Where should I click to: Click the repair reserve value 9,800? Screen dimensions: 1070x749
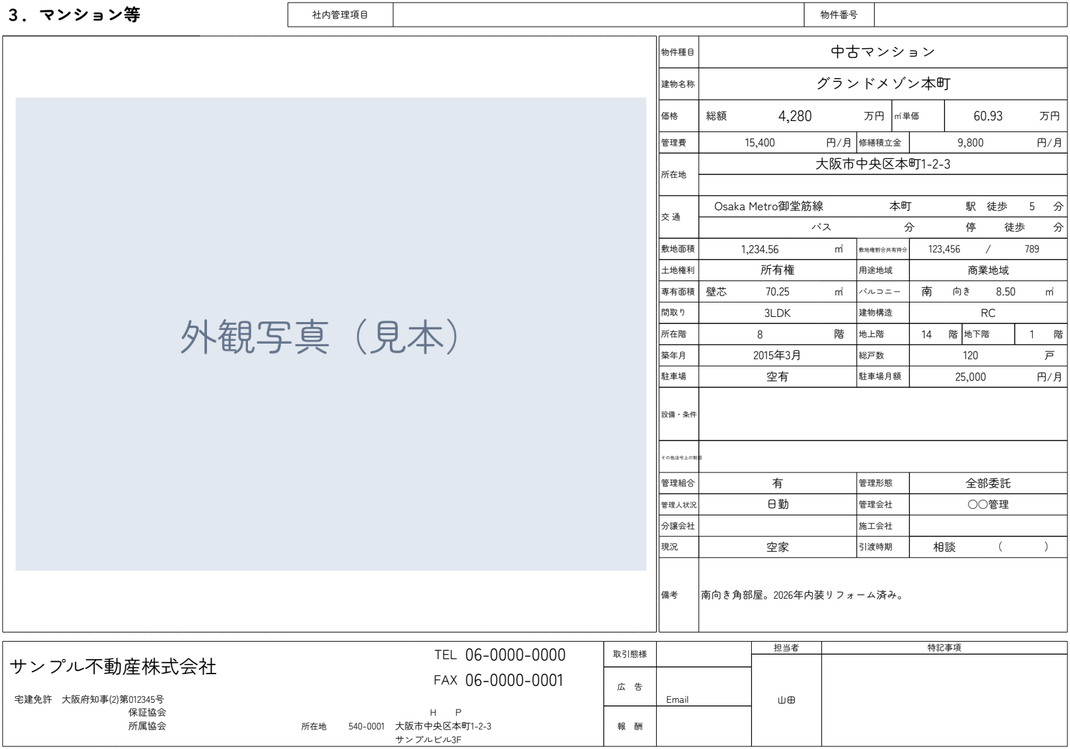coord(970,143)
